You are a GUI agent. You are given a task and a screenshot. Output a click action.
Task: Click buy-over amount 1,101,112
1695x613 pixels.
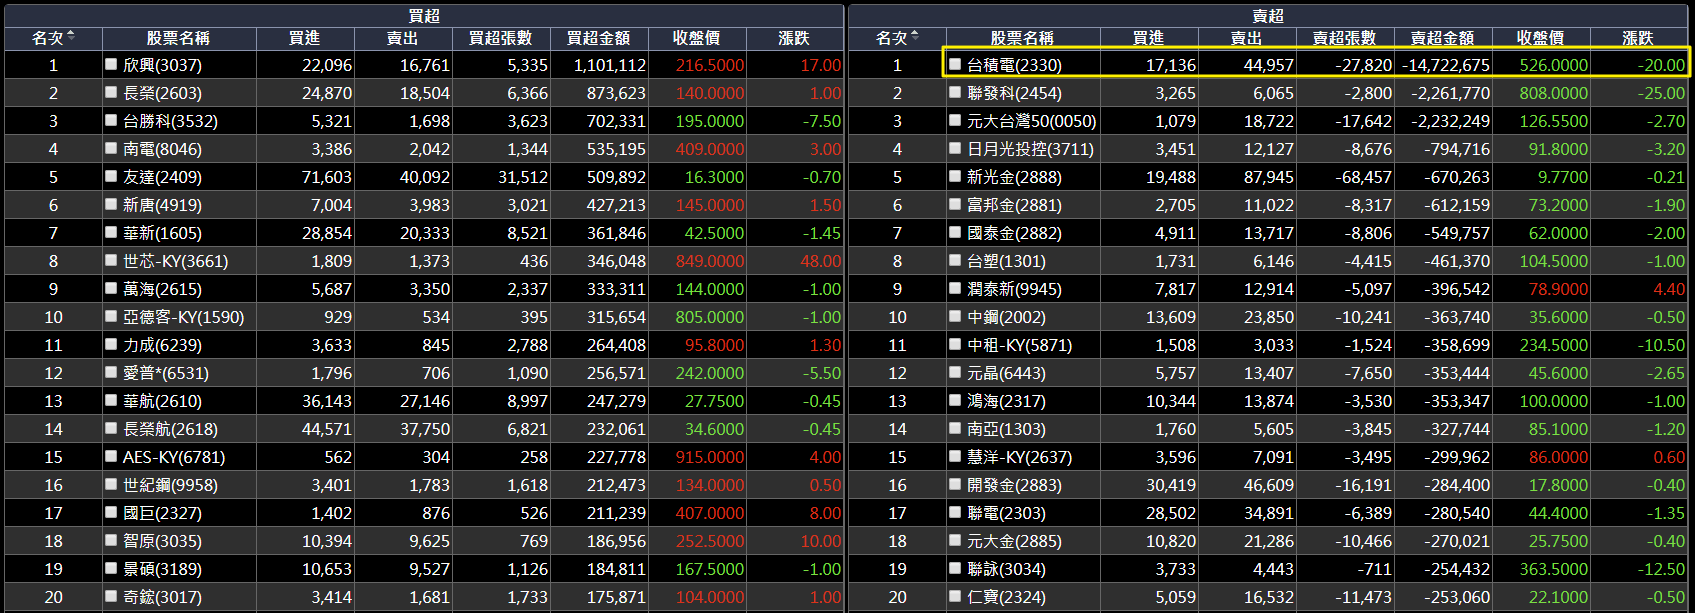click(x=610, y=65)
